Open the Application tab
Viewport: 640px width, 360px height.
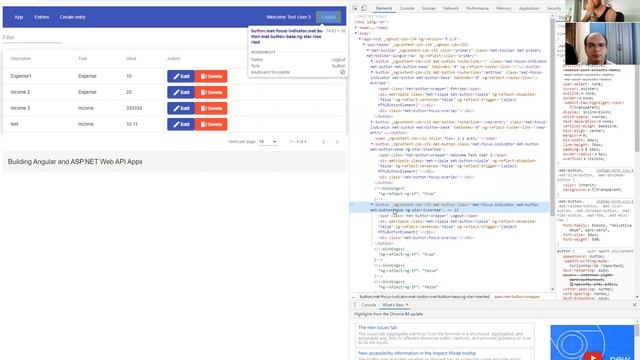(x=529, y=8)
